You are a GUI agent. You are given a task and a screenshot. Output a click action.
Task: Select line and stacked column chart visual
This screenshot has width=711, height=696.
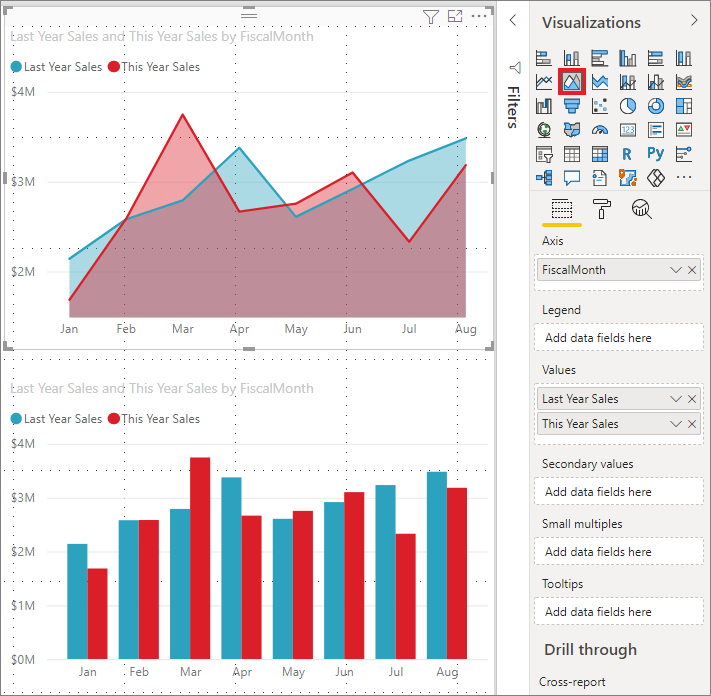click(628, 82)
